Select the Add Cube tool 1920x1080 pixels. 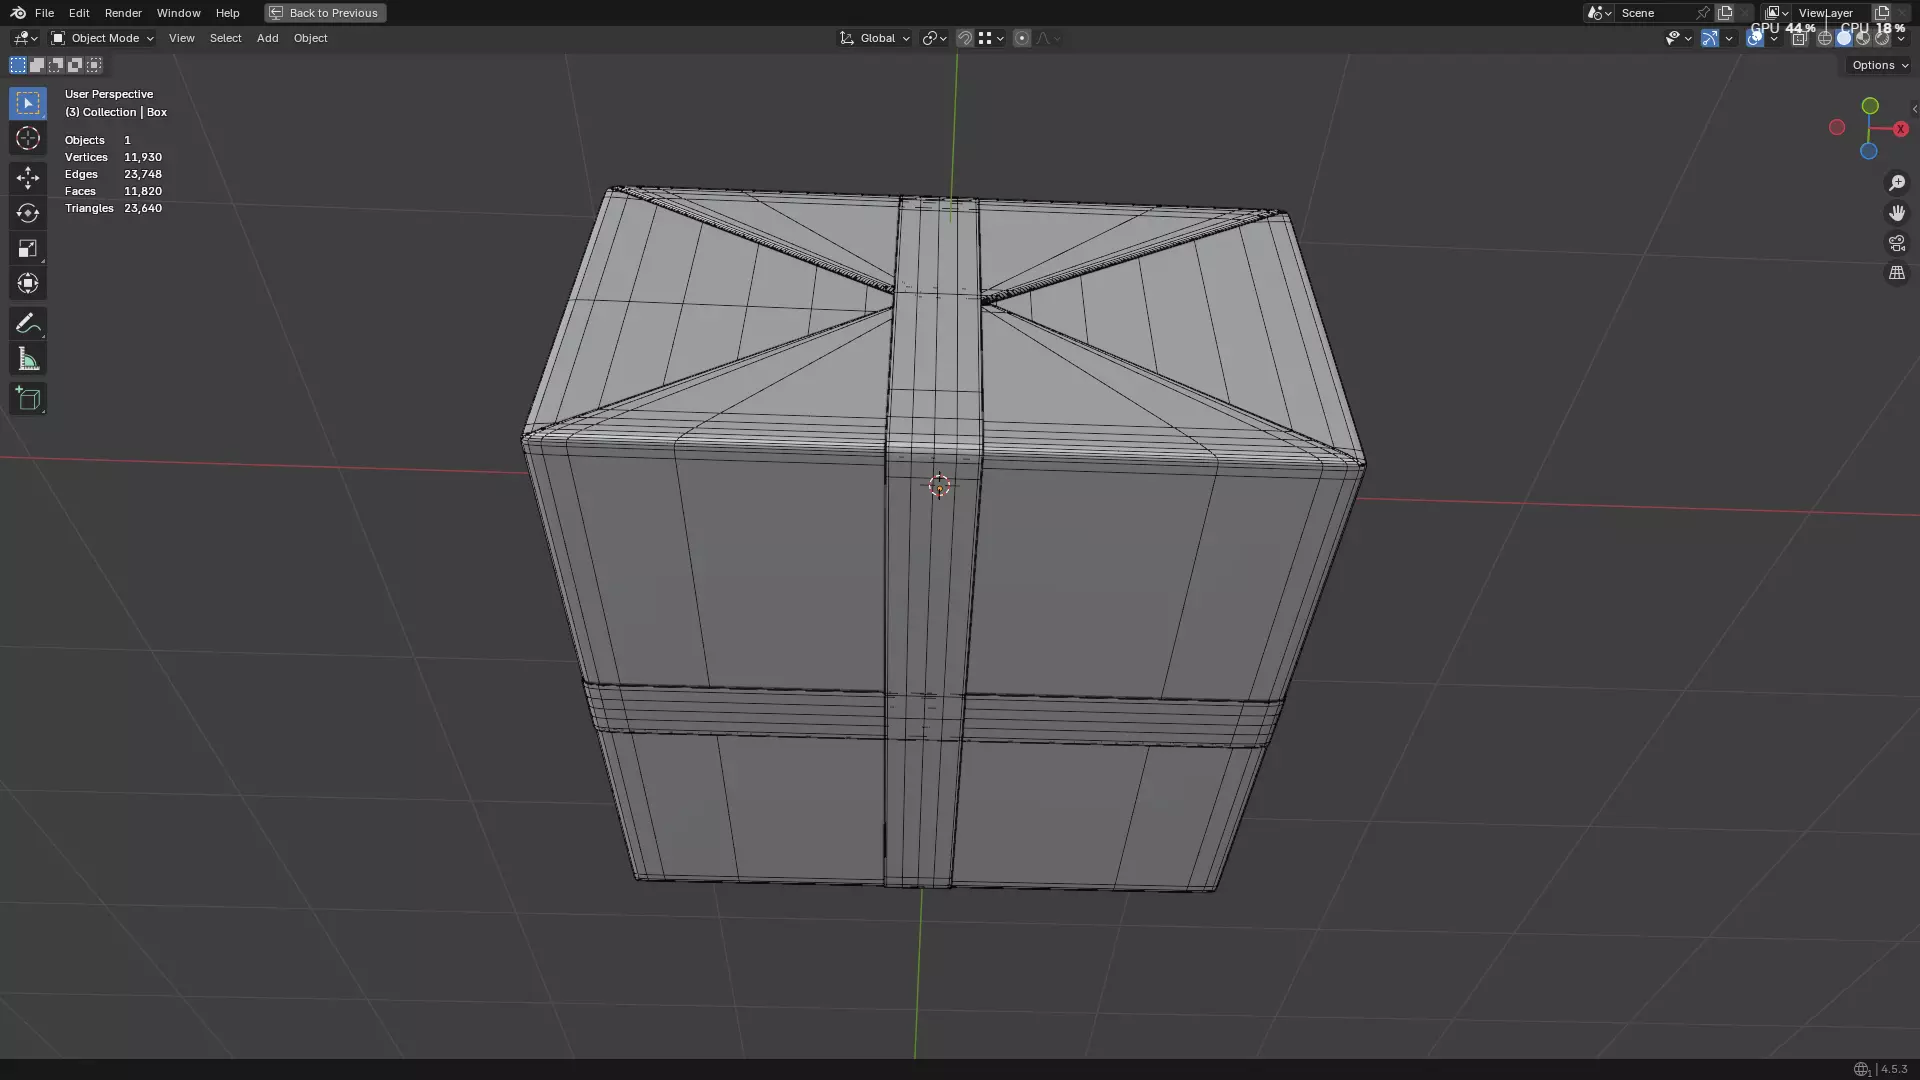click(x=28, y=399)
